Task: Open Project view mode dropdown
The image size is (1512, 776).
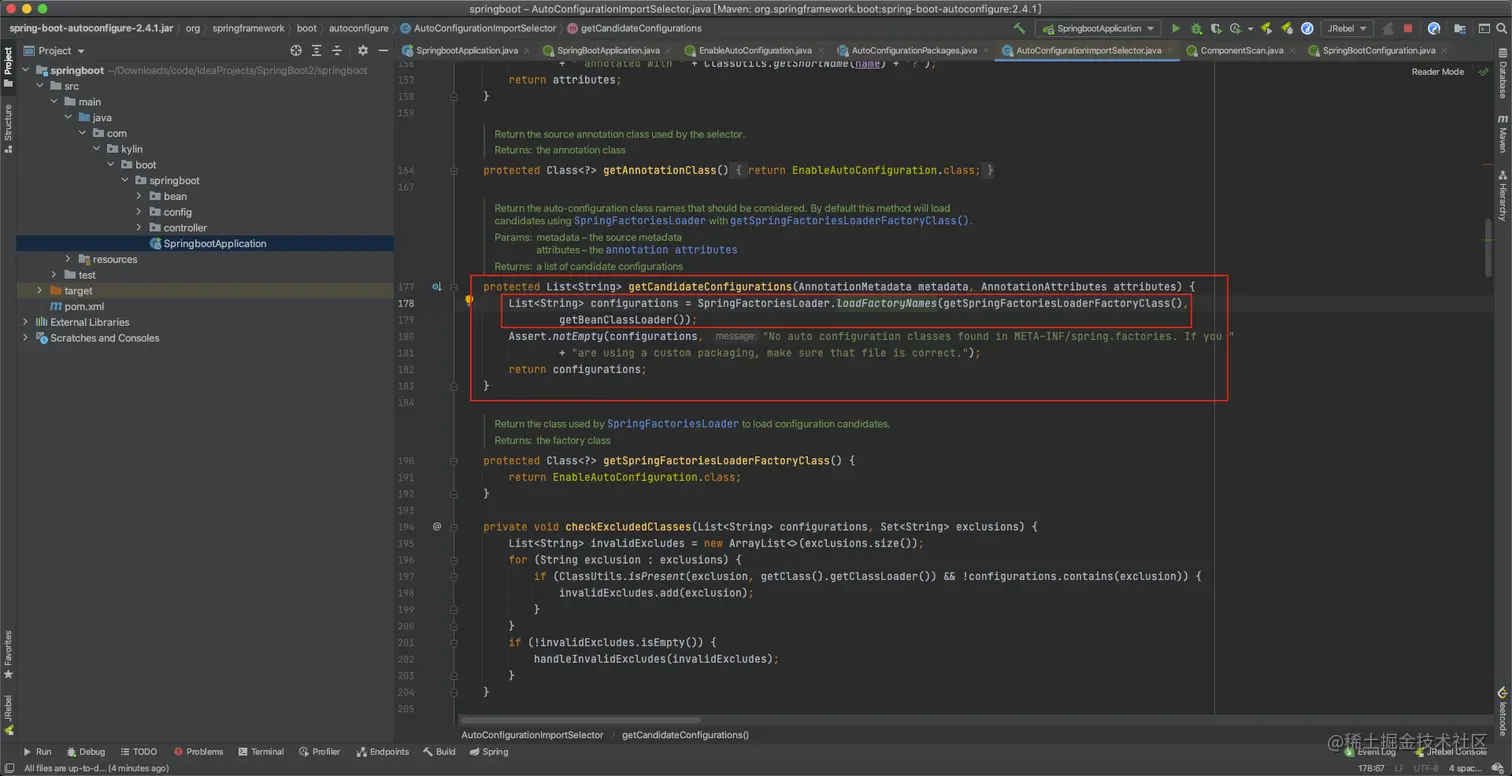Action: 54,50
